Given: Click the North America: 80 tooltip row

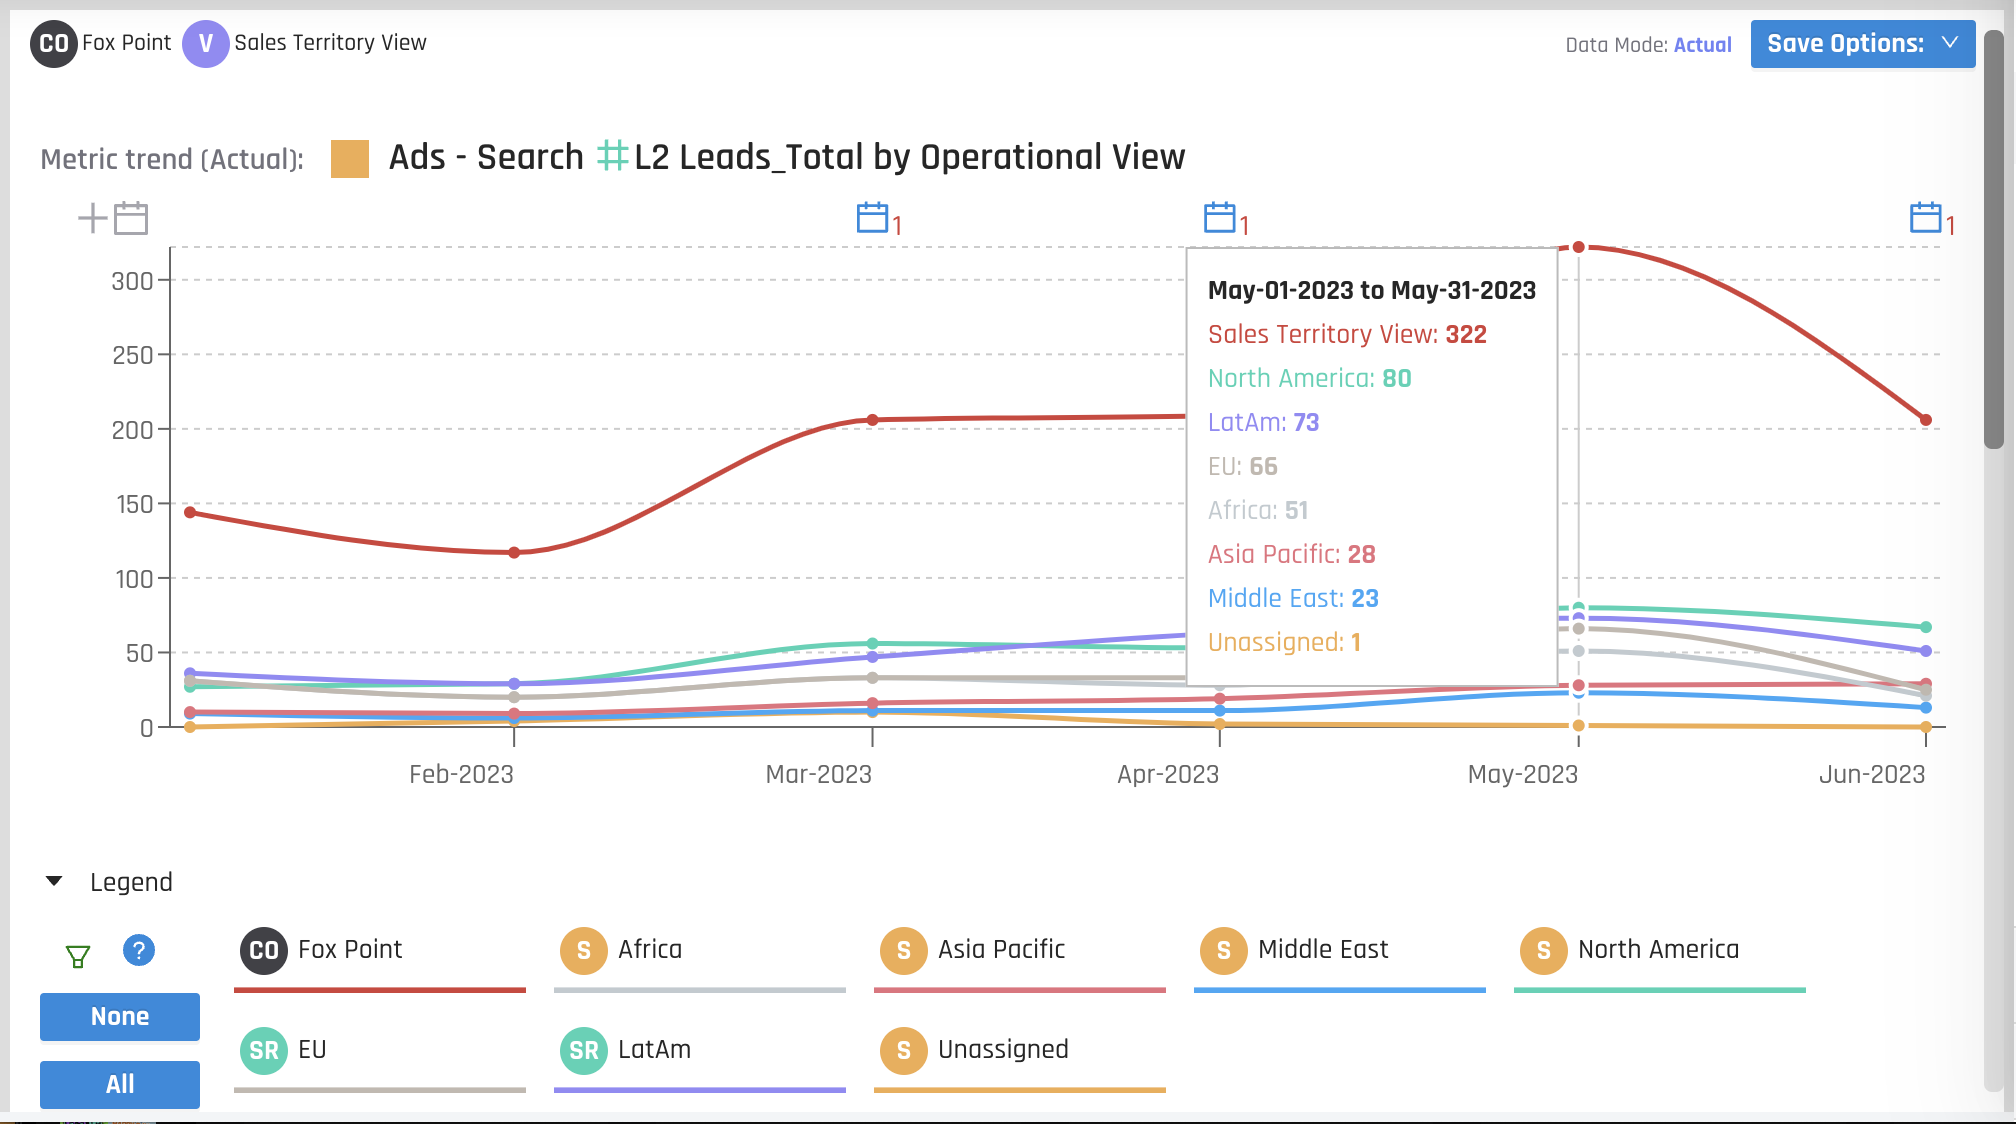Looking at the screenshot, I should click(1310, 378).
